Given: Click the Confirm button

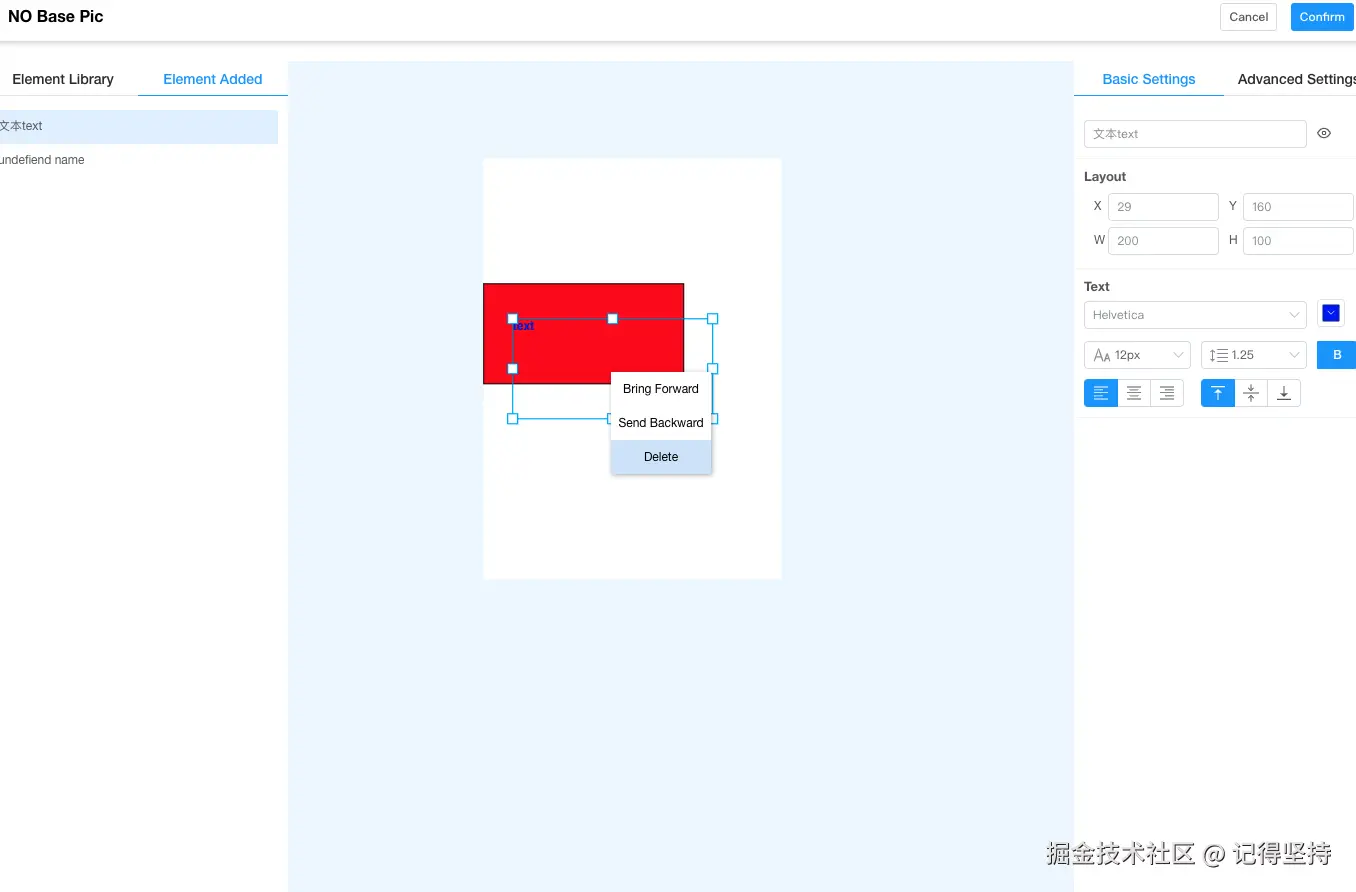Looking at the screenshot, I should pos(1322,17).
